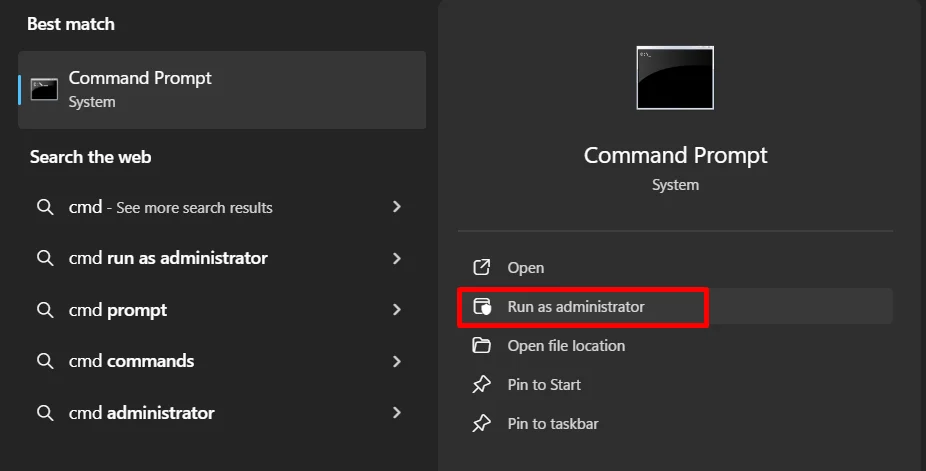The image size is (926, 471).
Task: Expand the 'cmd run as administrator' chevron
Action: (397, 258)
